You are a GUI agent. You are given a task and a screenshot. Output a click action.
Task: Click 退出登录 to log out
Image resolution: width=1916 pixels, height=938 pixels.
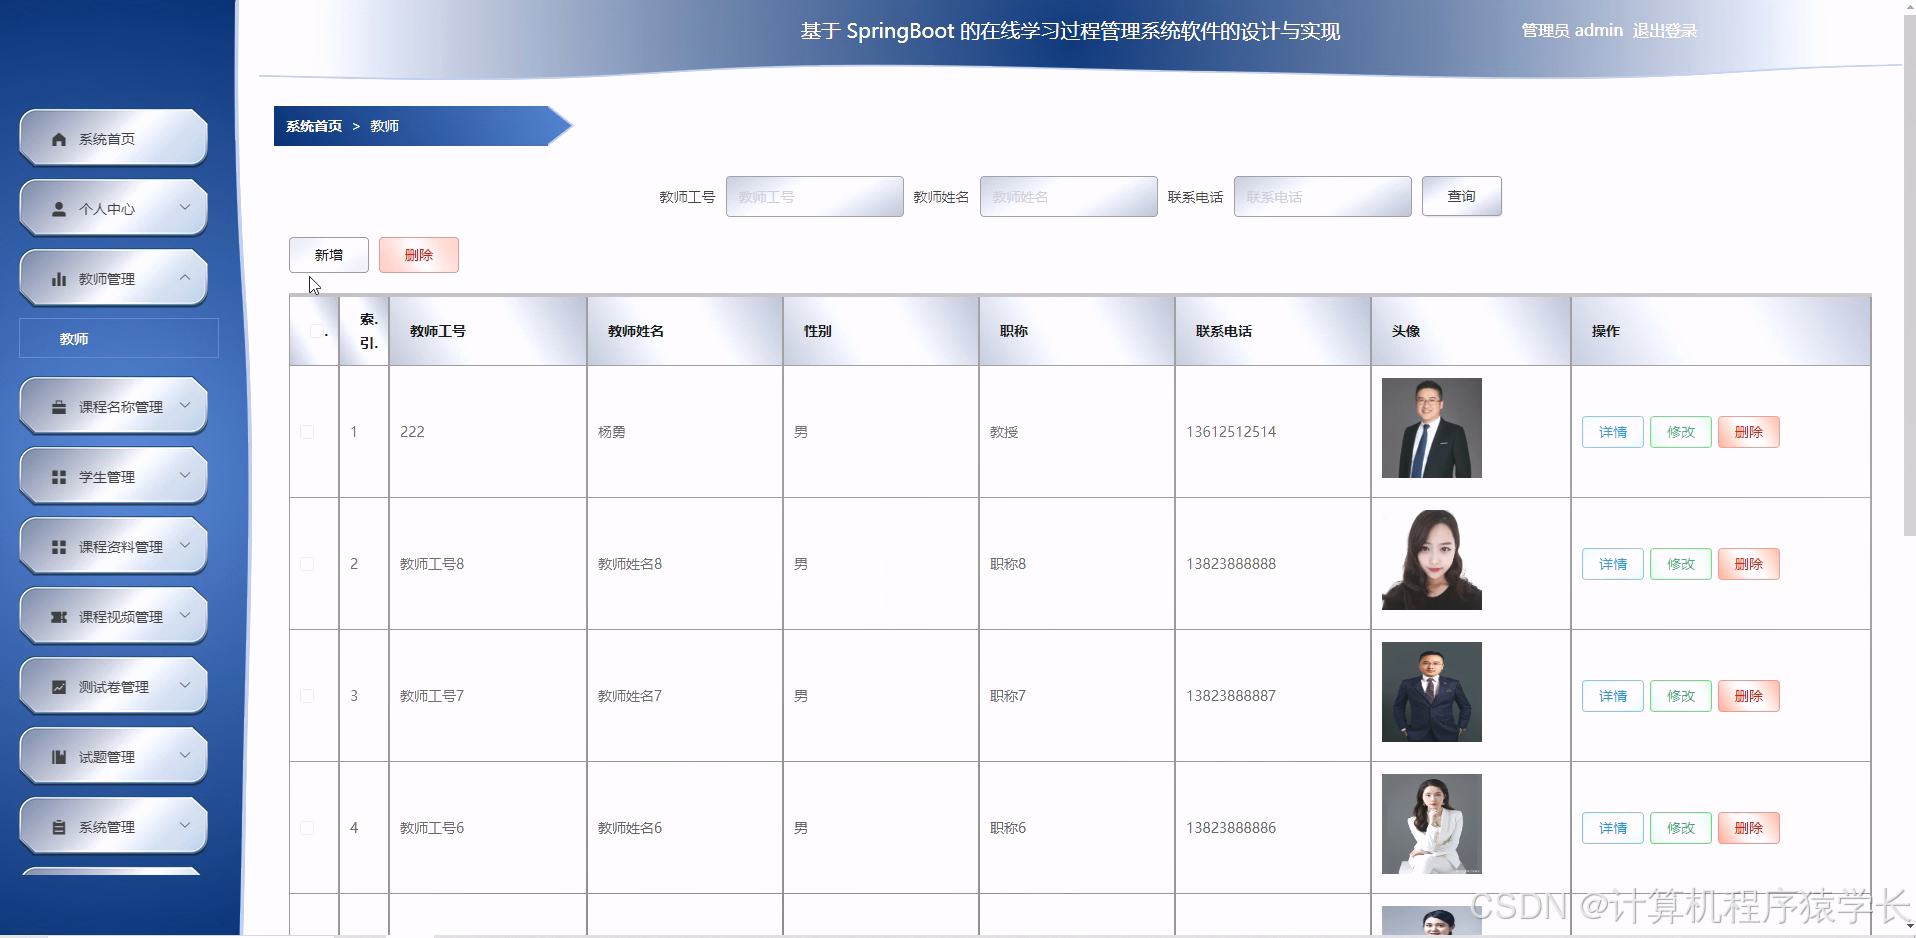[x=1665, y=31]
